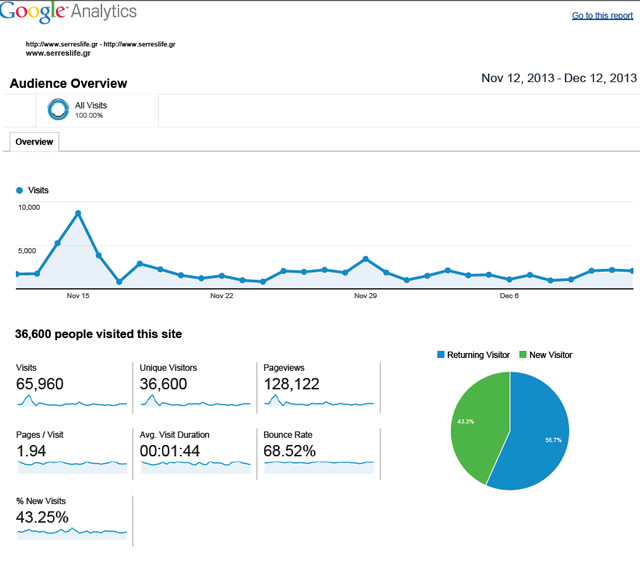Click the % New Visits sparkline
This screenshot has height=567, width=640.
tap(71, 531)
